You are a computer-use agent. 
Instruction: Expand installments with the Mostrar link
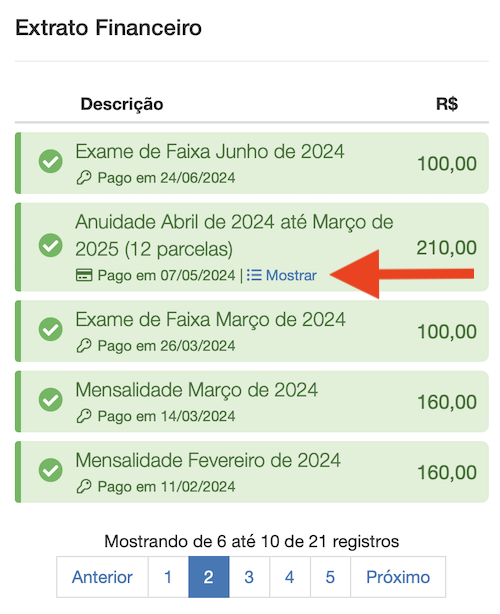(x=291, y=275)
